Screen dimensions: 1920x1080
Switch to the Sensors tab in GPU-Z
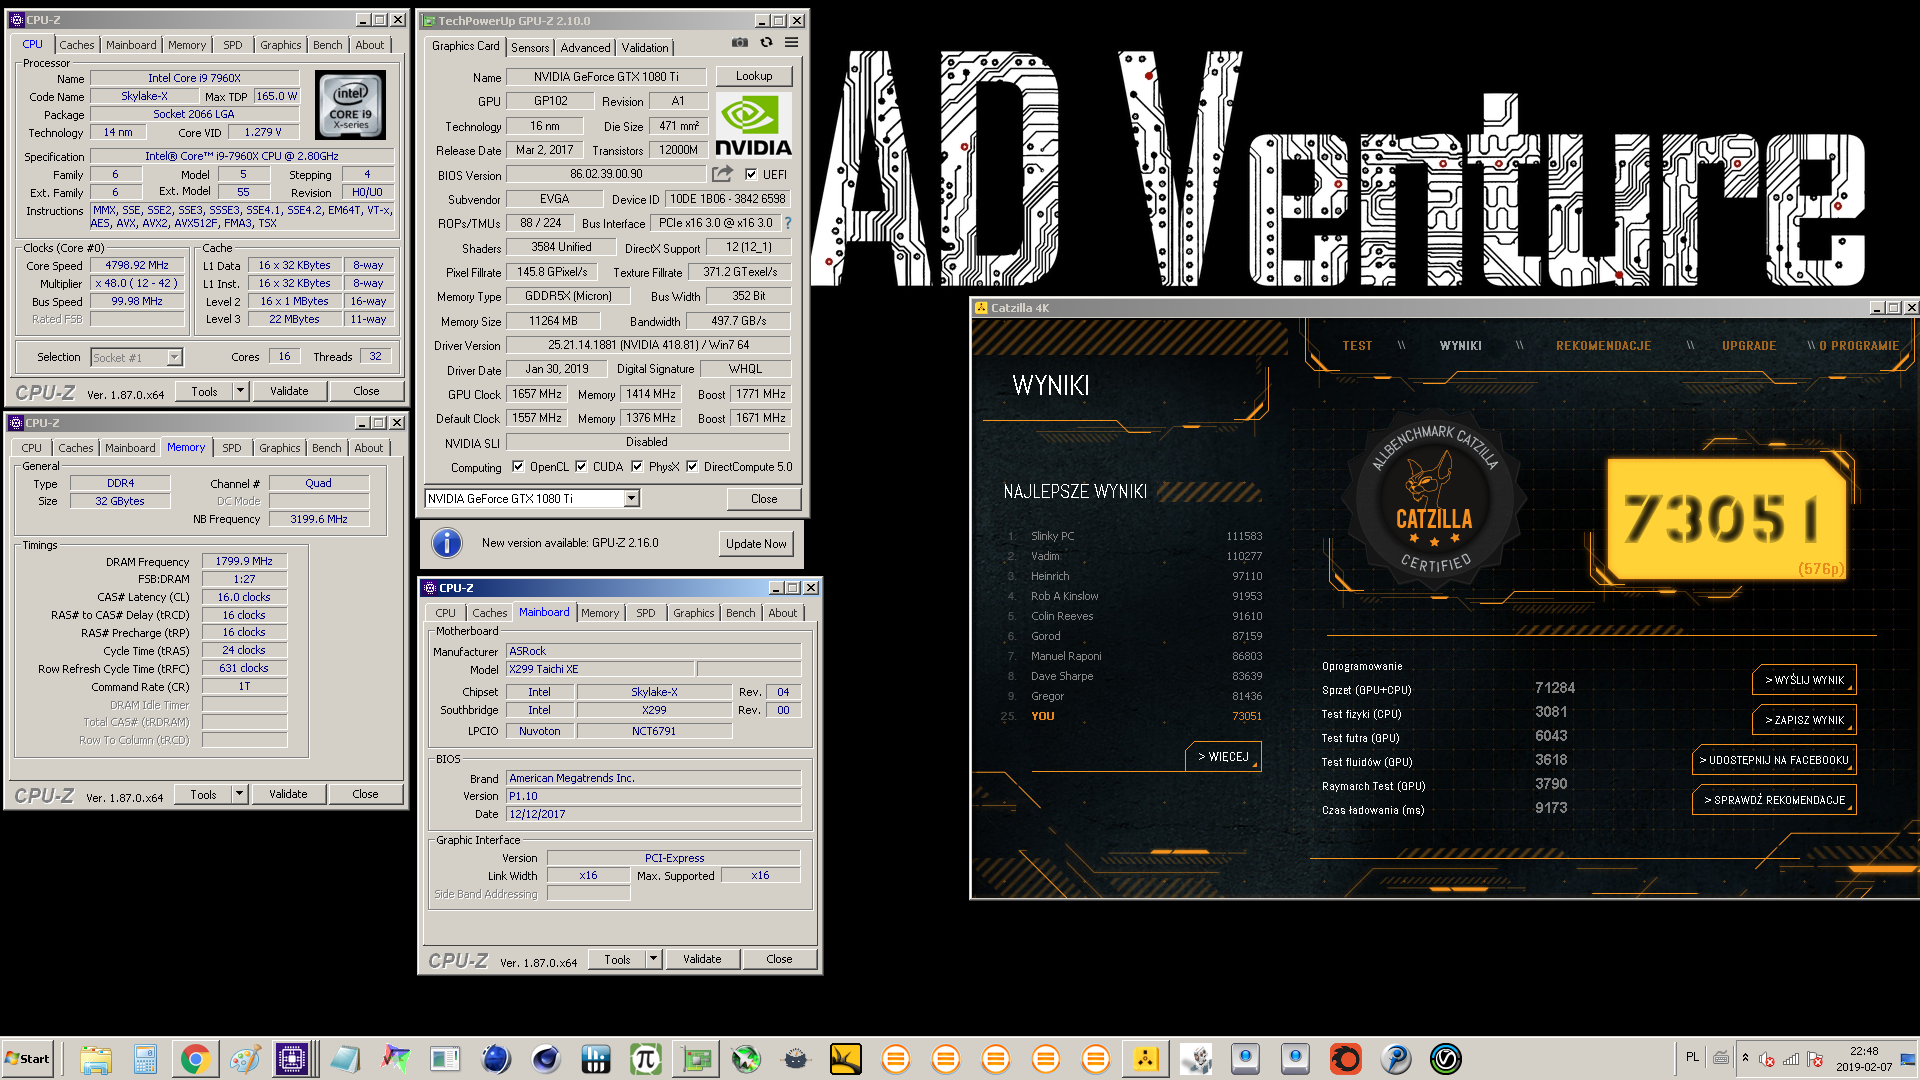coord(530,48)
